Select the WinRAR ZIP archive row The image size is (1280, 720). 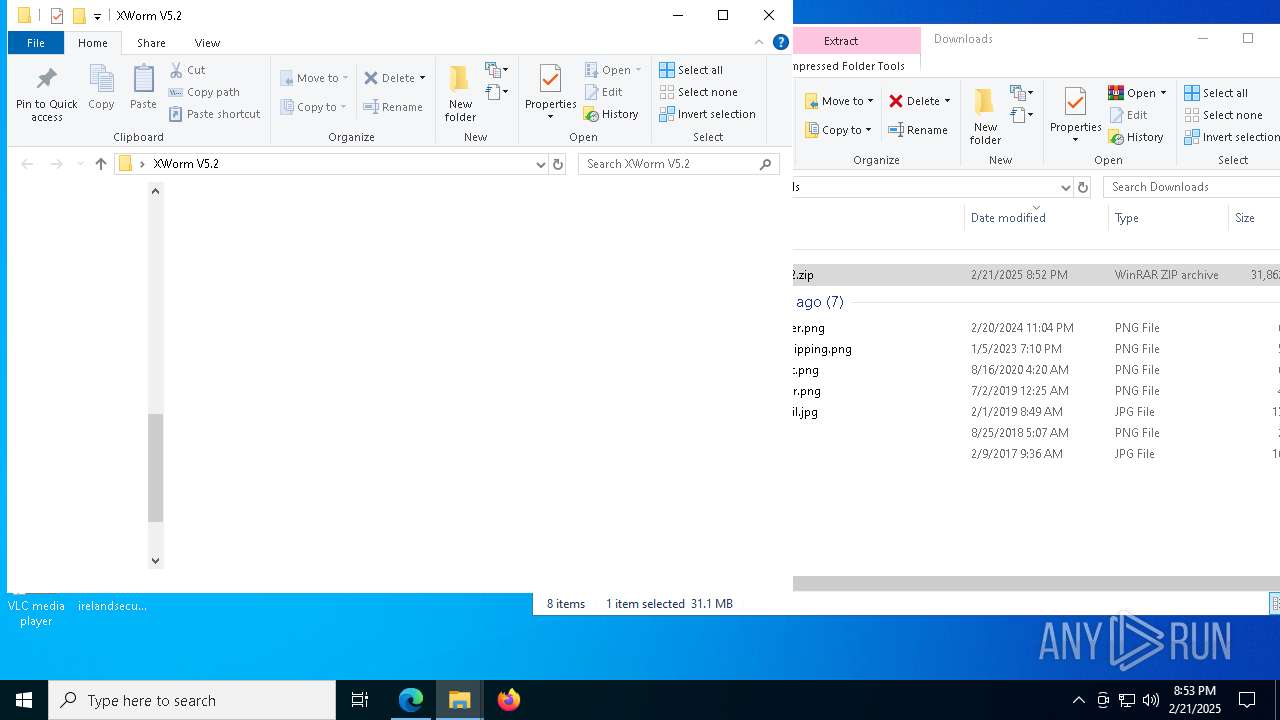1036,275
